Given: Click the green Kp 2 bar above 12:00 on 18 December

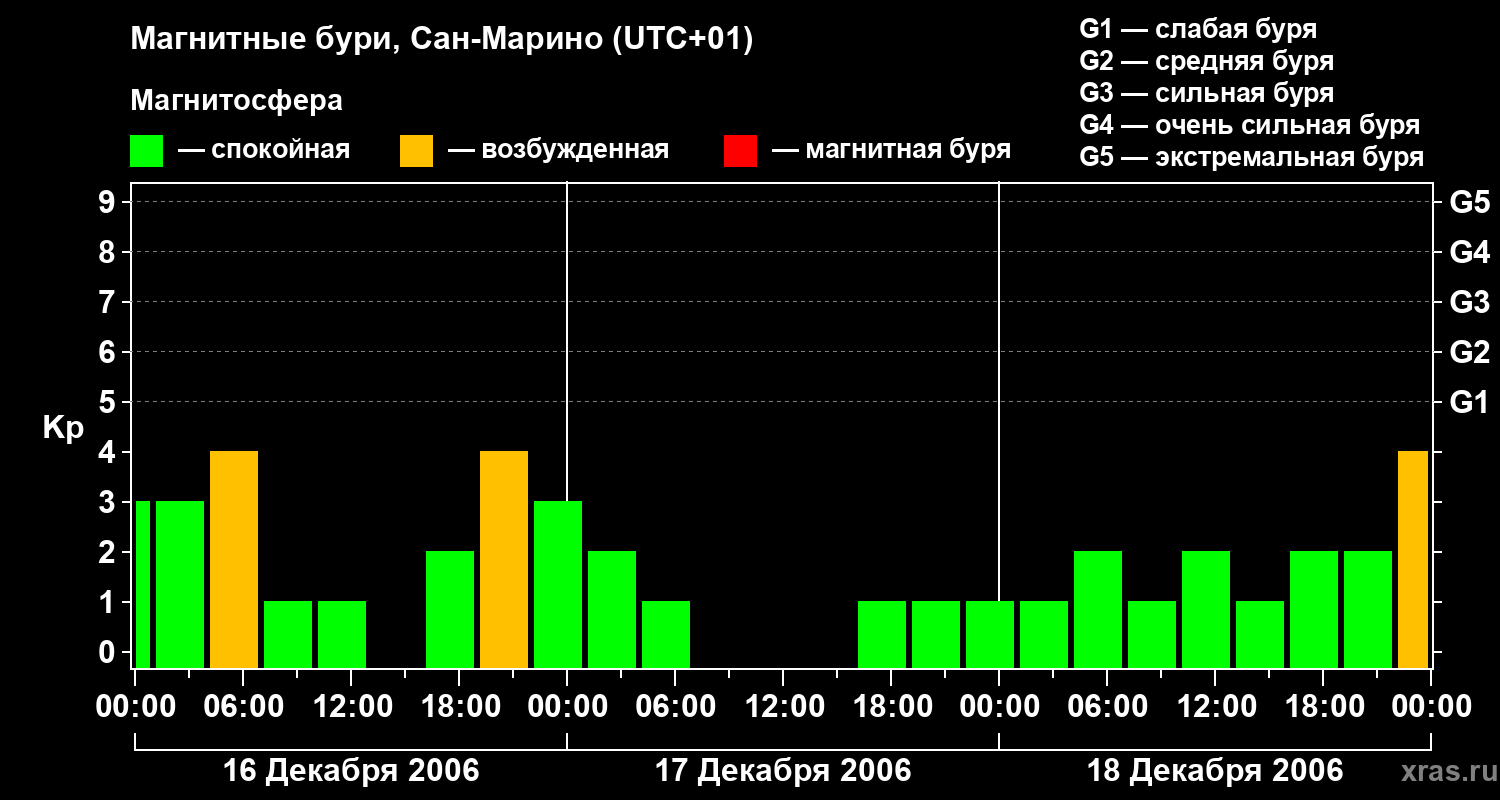Looking at the screenshot, I should coord(1206,609).
